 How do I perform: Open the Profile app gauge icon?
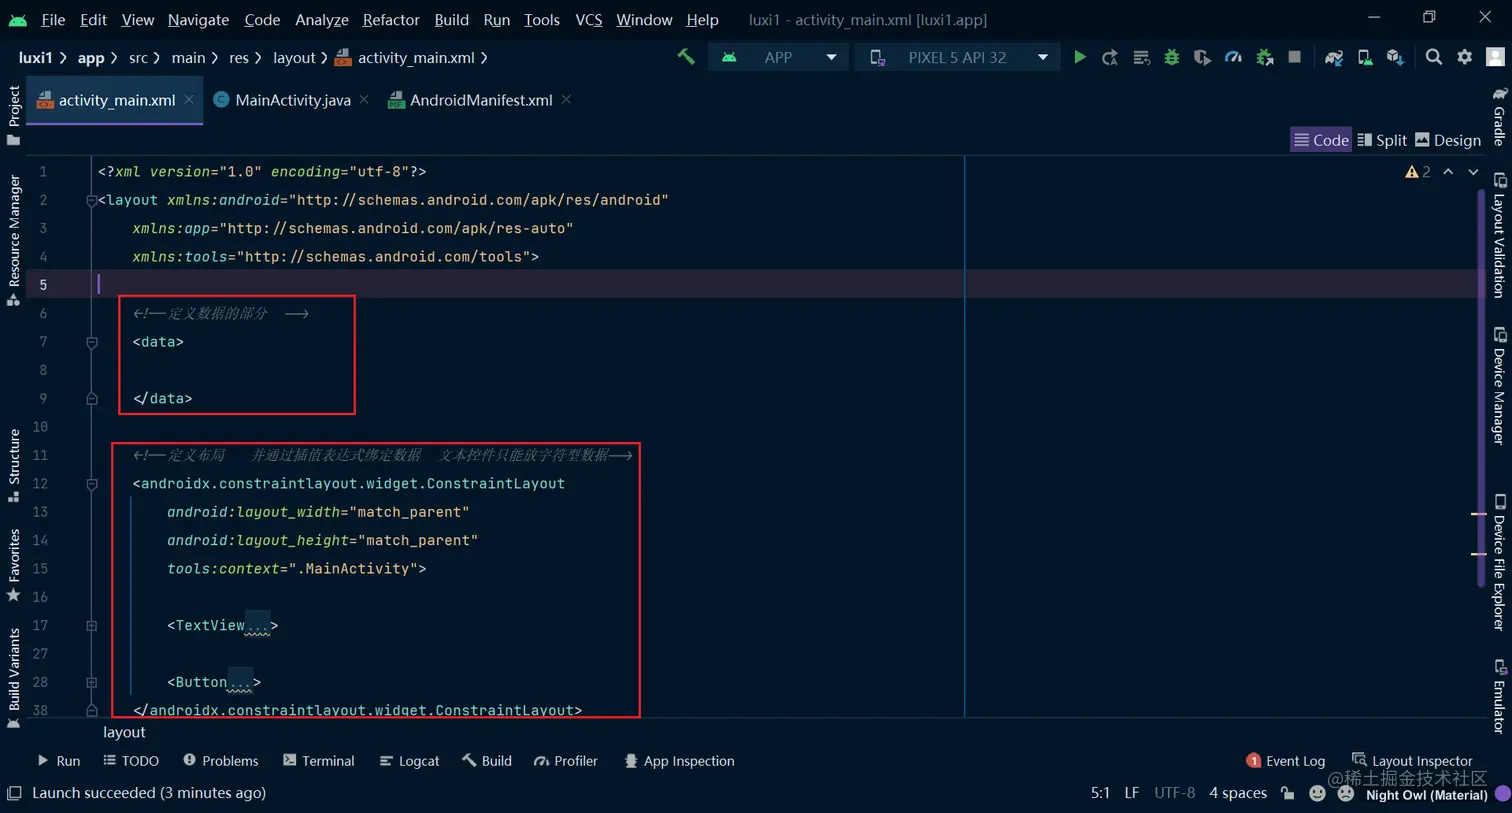(1233, 57)
